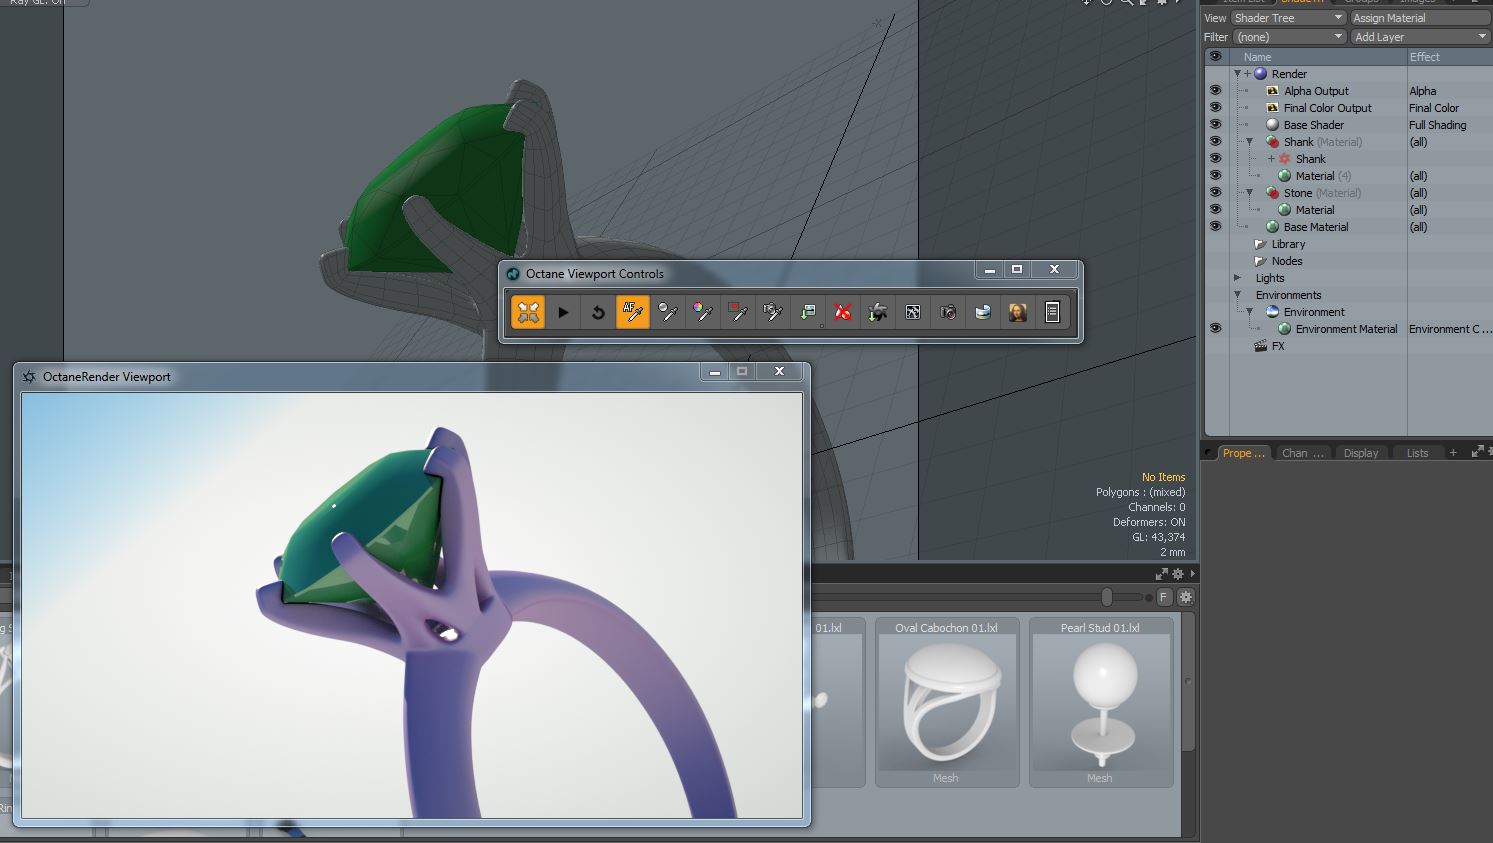The height and width of the screenshot is (843, 1493).
Task: Add a new tab with the plus button
Action: coord(1453,453)
